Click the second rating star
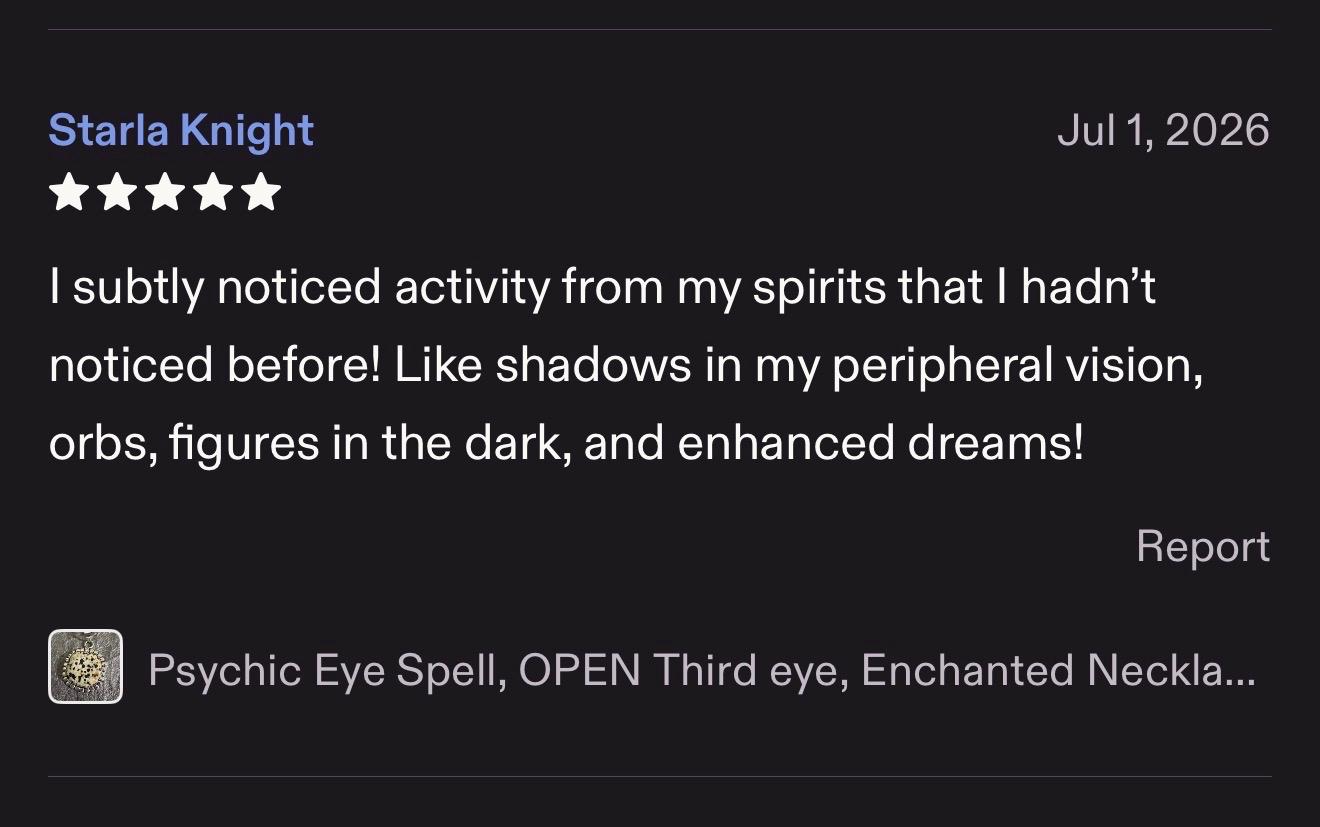 tap(117, 191)
